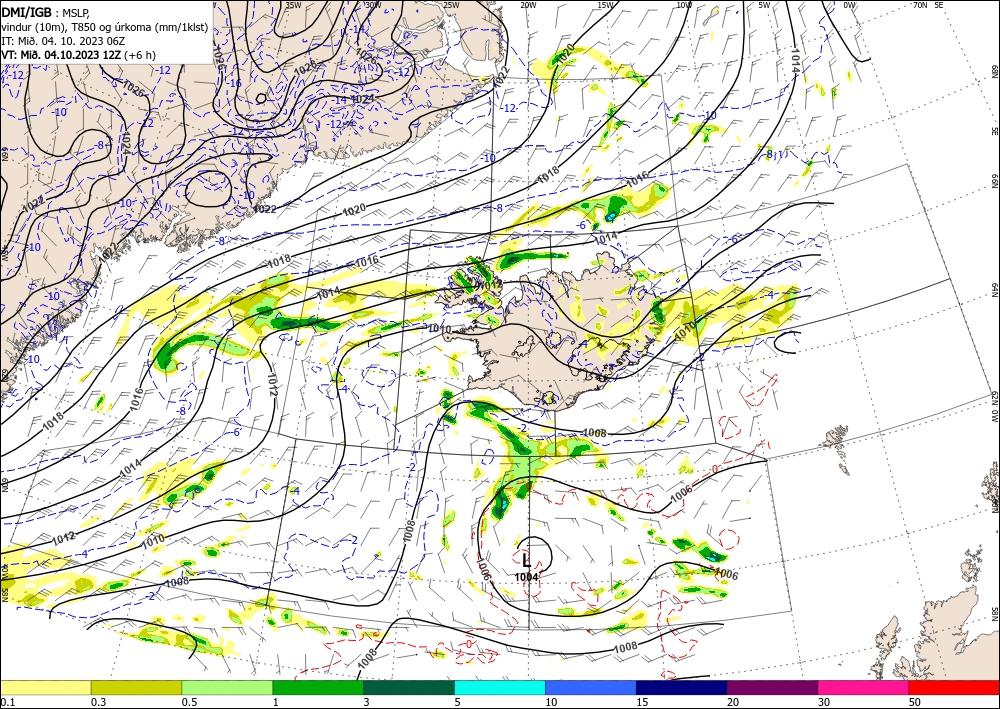The height and width of the screenshot is (709, 1000).
Task: Click the '20W' longitude label
Action: click(528, 5)
